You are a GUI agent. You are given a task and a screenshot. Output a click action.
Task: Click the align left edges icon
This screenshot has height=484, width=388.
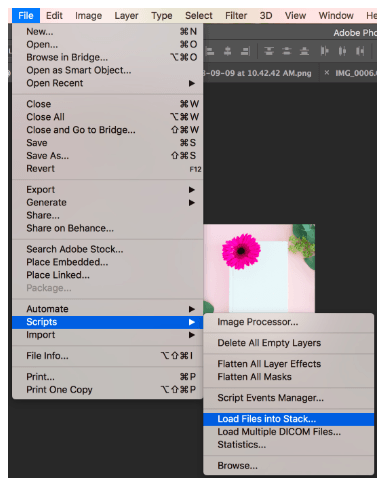point(210,51)
